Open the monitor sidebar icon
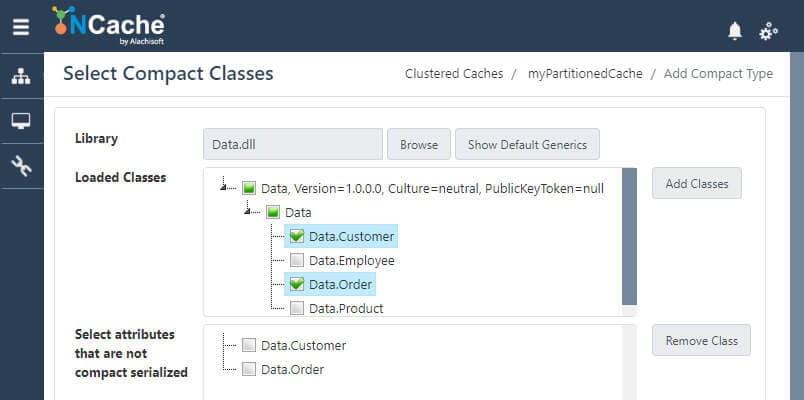Viewport: 804px width, 400px height. (21, 121)
